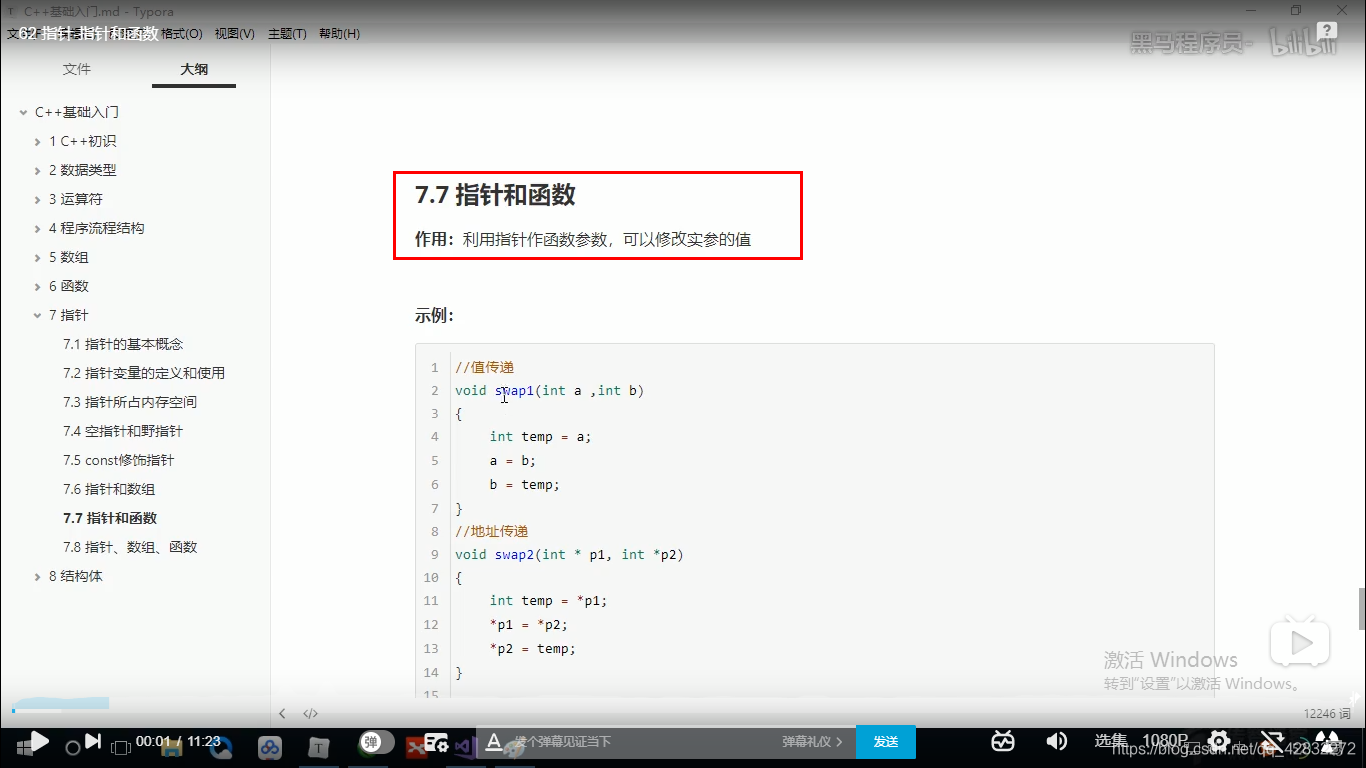Open the 帮助(H) menu
Viewport: 1366px width, 768px height.
339,33
